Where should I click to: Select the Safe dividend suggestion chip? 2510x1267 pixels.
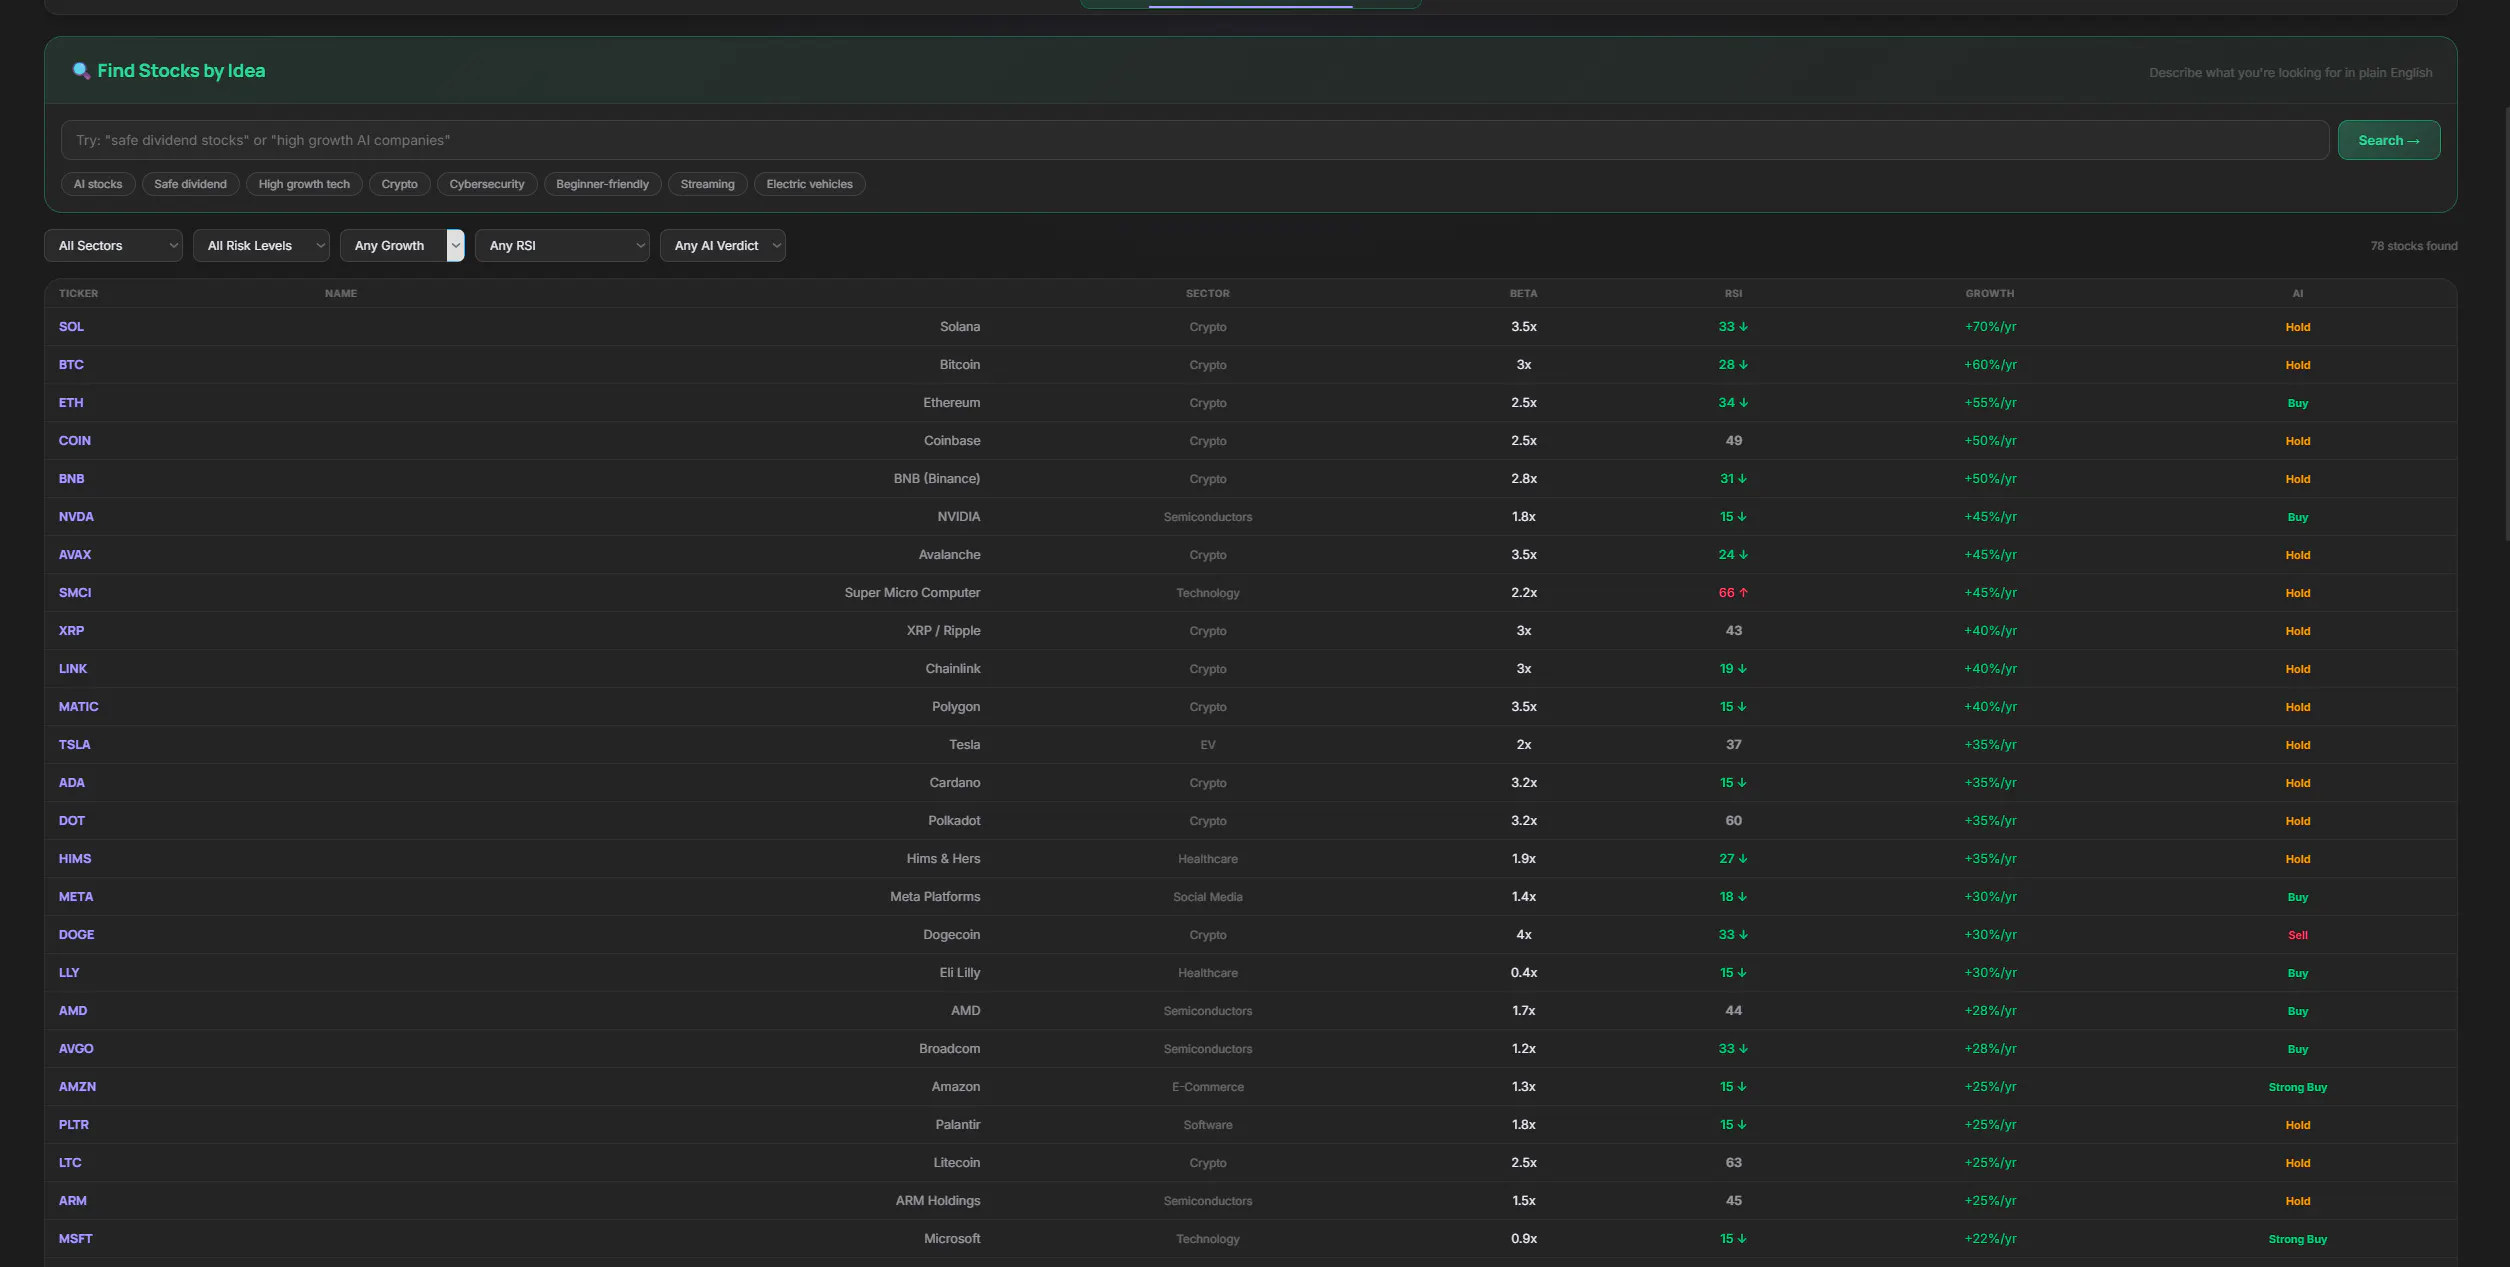pyautogui.click(x=190, y=184)
